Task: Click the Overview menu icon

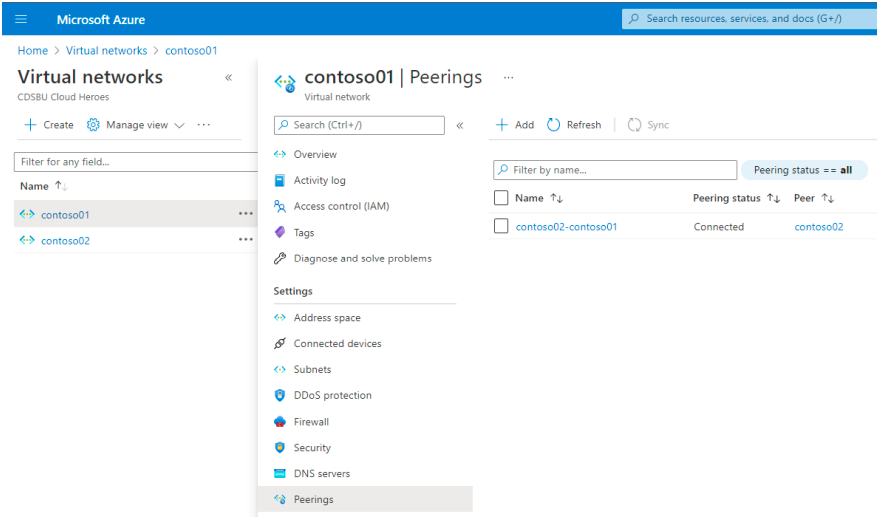Action: point(280,154)
